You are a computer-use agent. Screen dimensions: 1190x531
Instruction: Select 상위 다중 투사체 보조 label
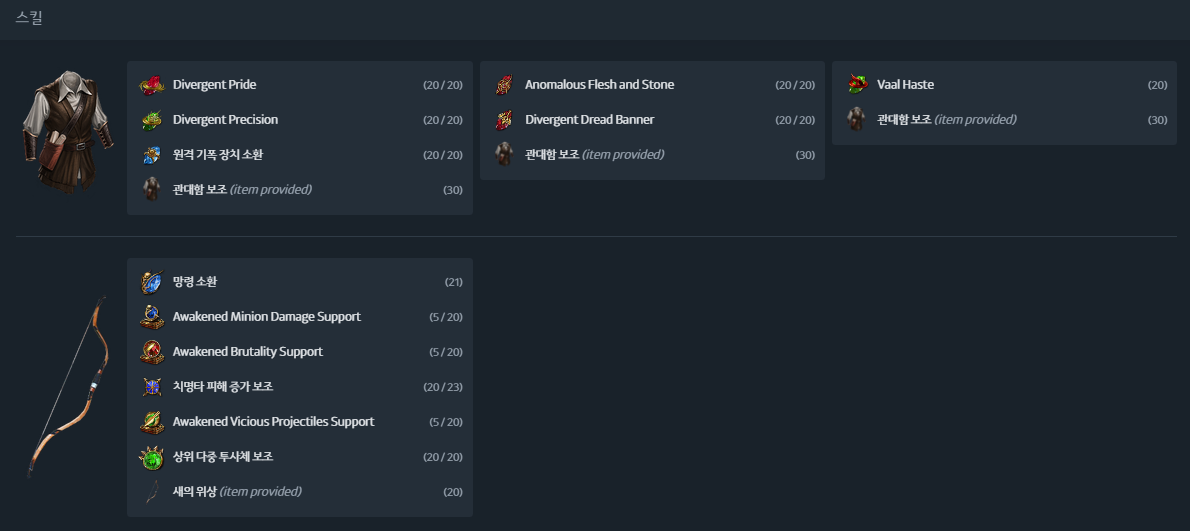click(x=223, y=457)
